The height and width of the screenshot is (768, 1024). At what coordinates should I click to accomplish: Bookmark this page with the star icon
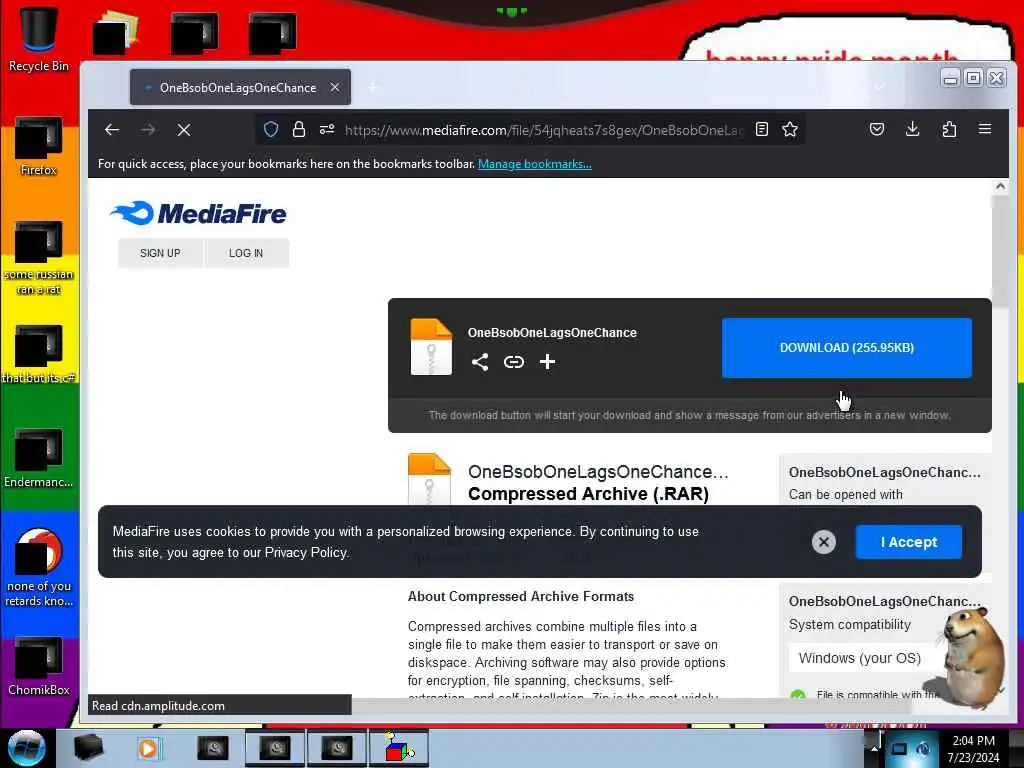(x=790, y=129)
